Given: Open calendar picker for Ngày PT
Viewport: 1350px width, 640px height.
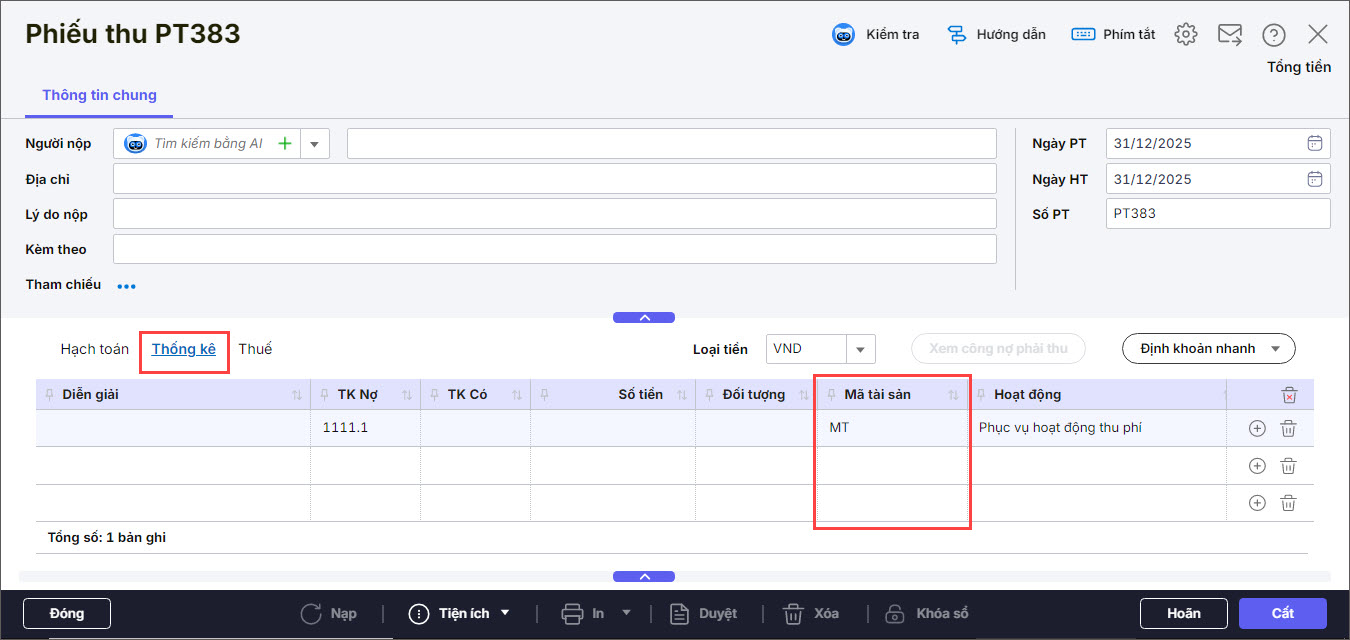Looking at the screenshot, I should [1315, 143].
